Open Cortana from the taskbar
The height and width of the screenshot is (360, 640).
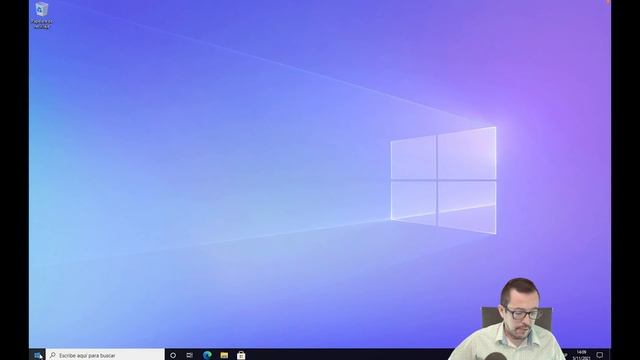click(173, 355)
